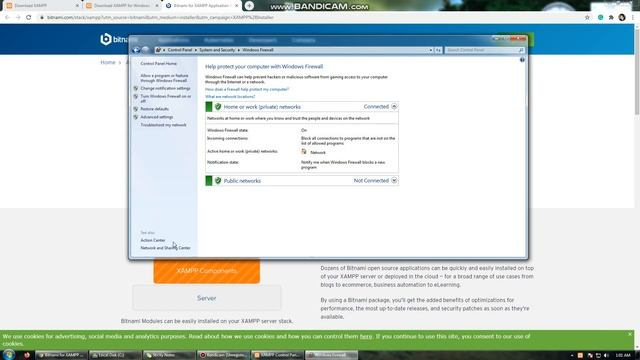This screenshot has height=360, width=640.
Task: Open Network and Sharing Center link
Action: click(x=165, y=248)
